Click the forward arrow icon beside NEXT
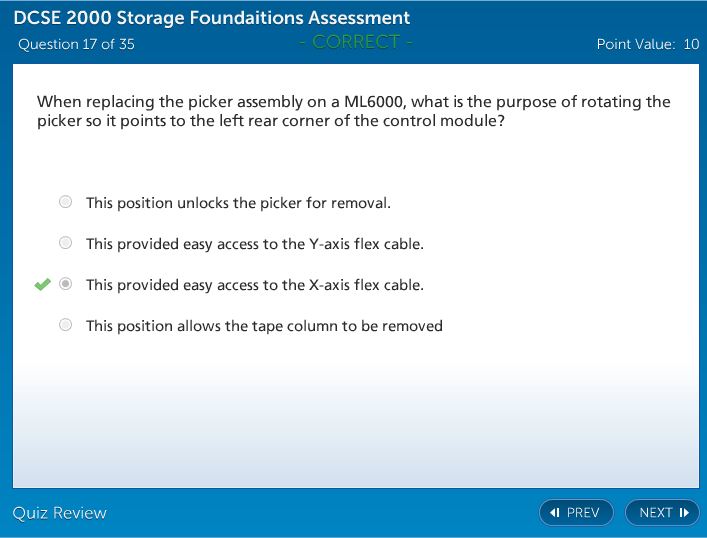This screenshot has height=538, width=707. [x=684, y=513]
